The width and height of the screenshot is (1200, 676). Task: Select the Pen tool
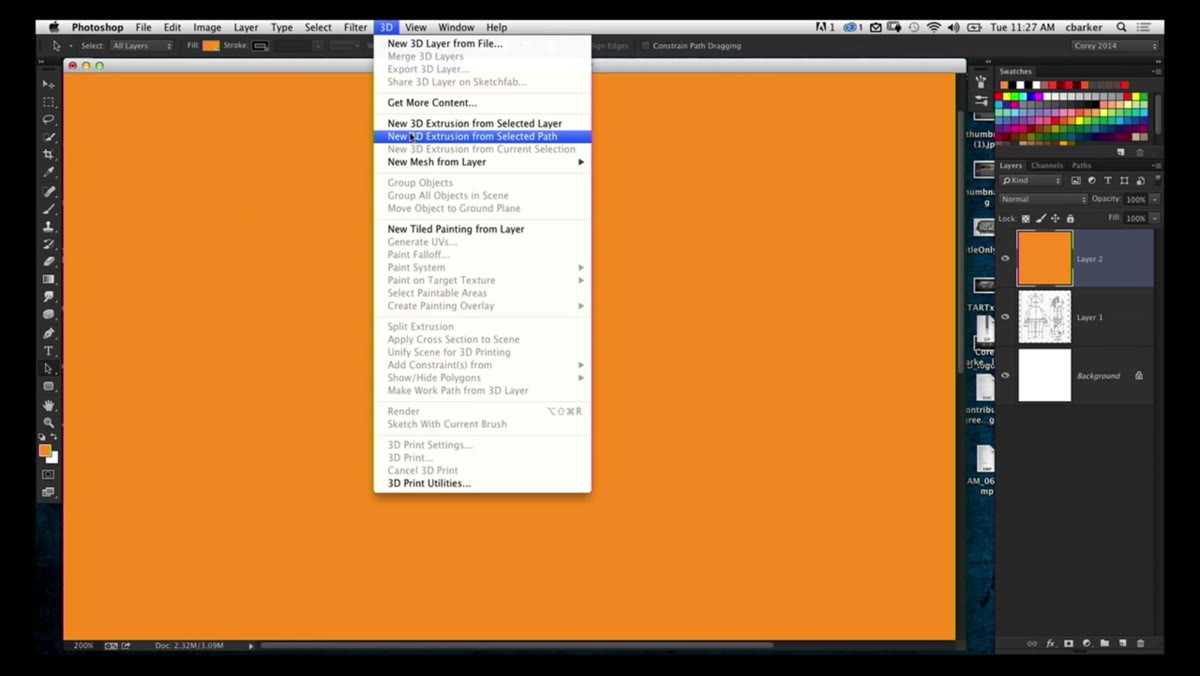pos(48,333)
